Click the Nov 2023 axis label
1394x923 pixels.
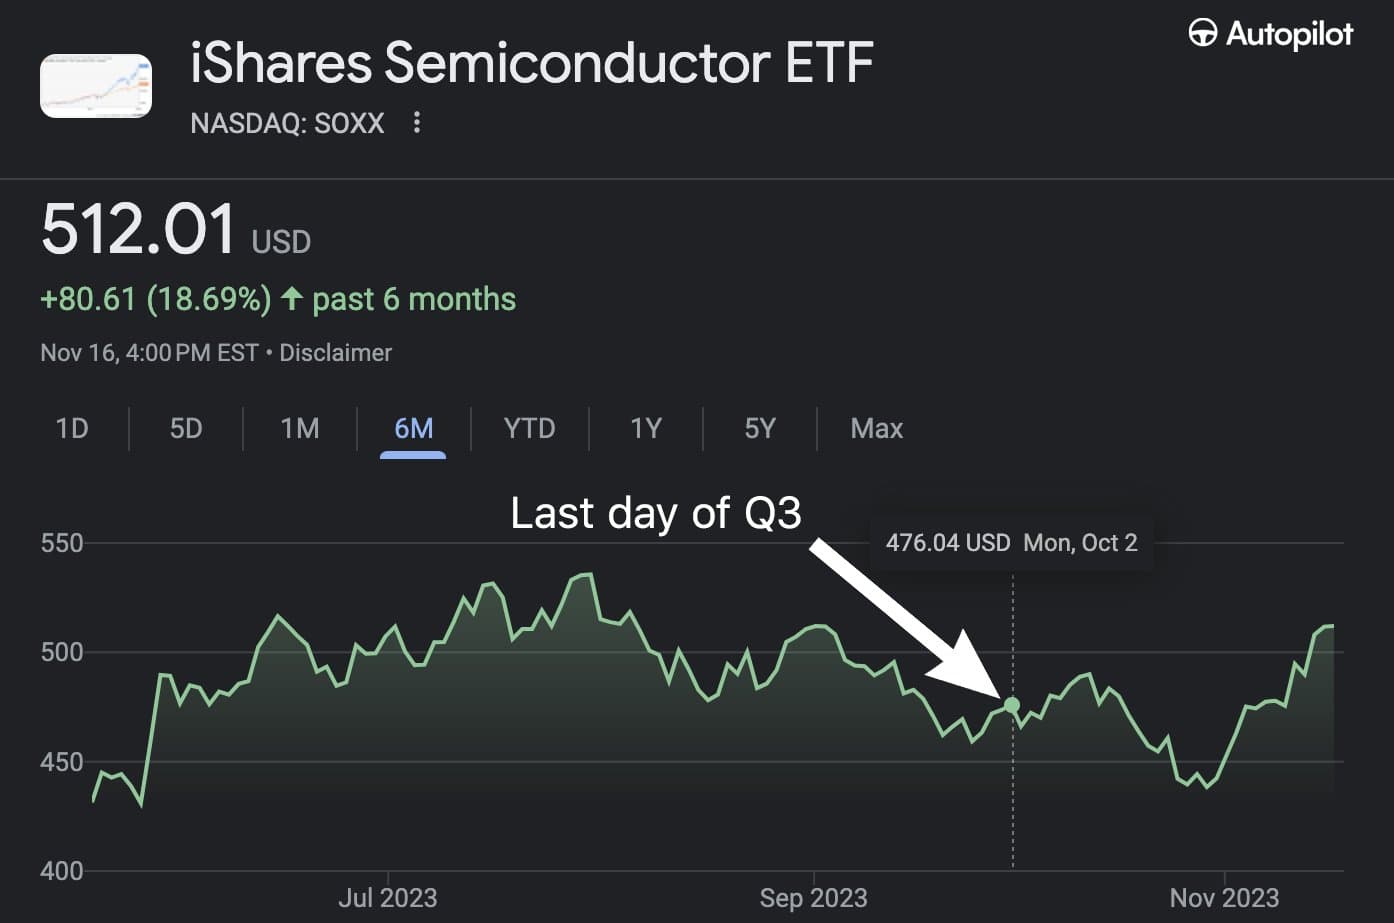1224,897
